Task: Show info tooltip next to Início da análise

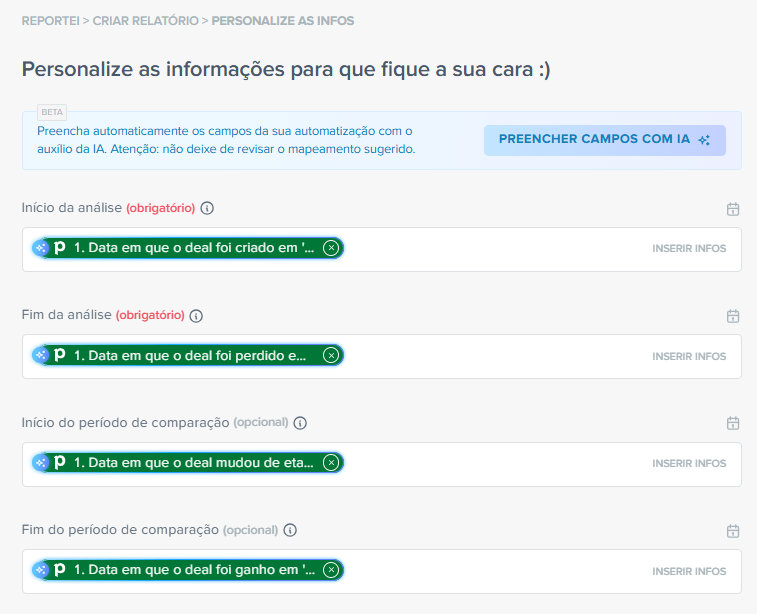Action: tap(207, 209)
